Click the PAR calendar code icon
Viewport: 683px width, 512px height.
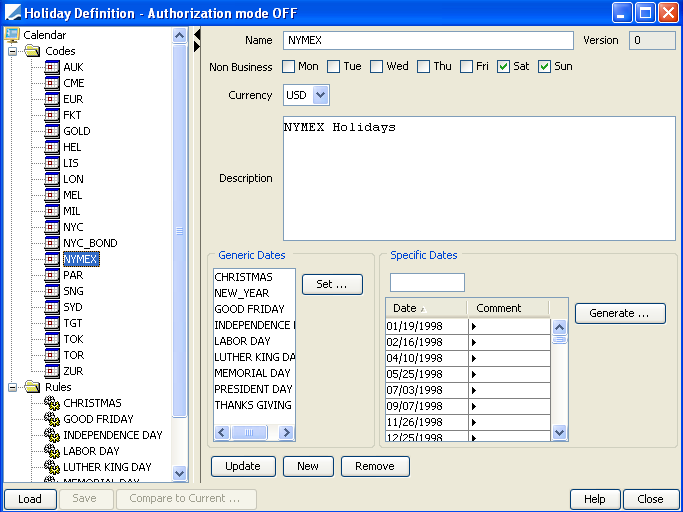(x=52, y=275)
